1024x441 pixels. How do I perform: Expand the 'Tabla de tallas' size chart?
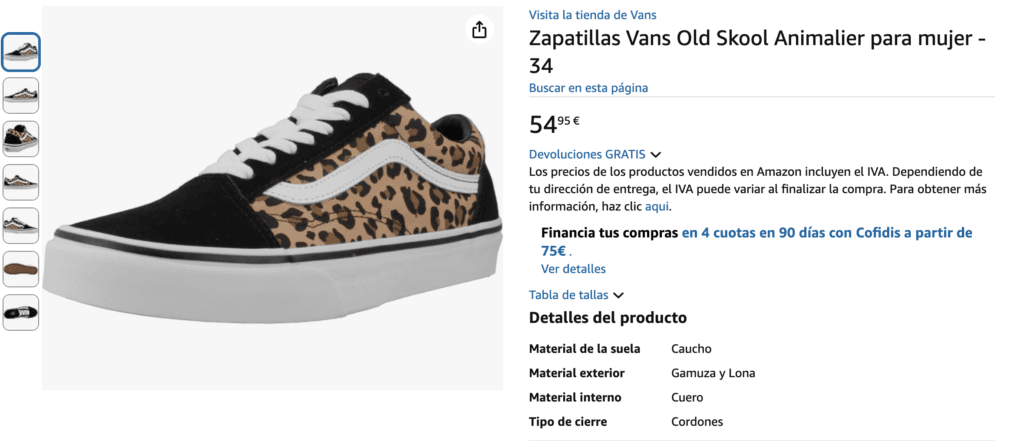tap(568, 295)
